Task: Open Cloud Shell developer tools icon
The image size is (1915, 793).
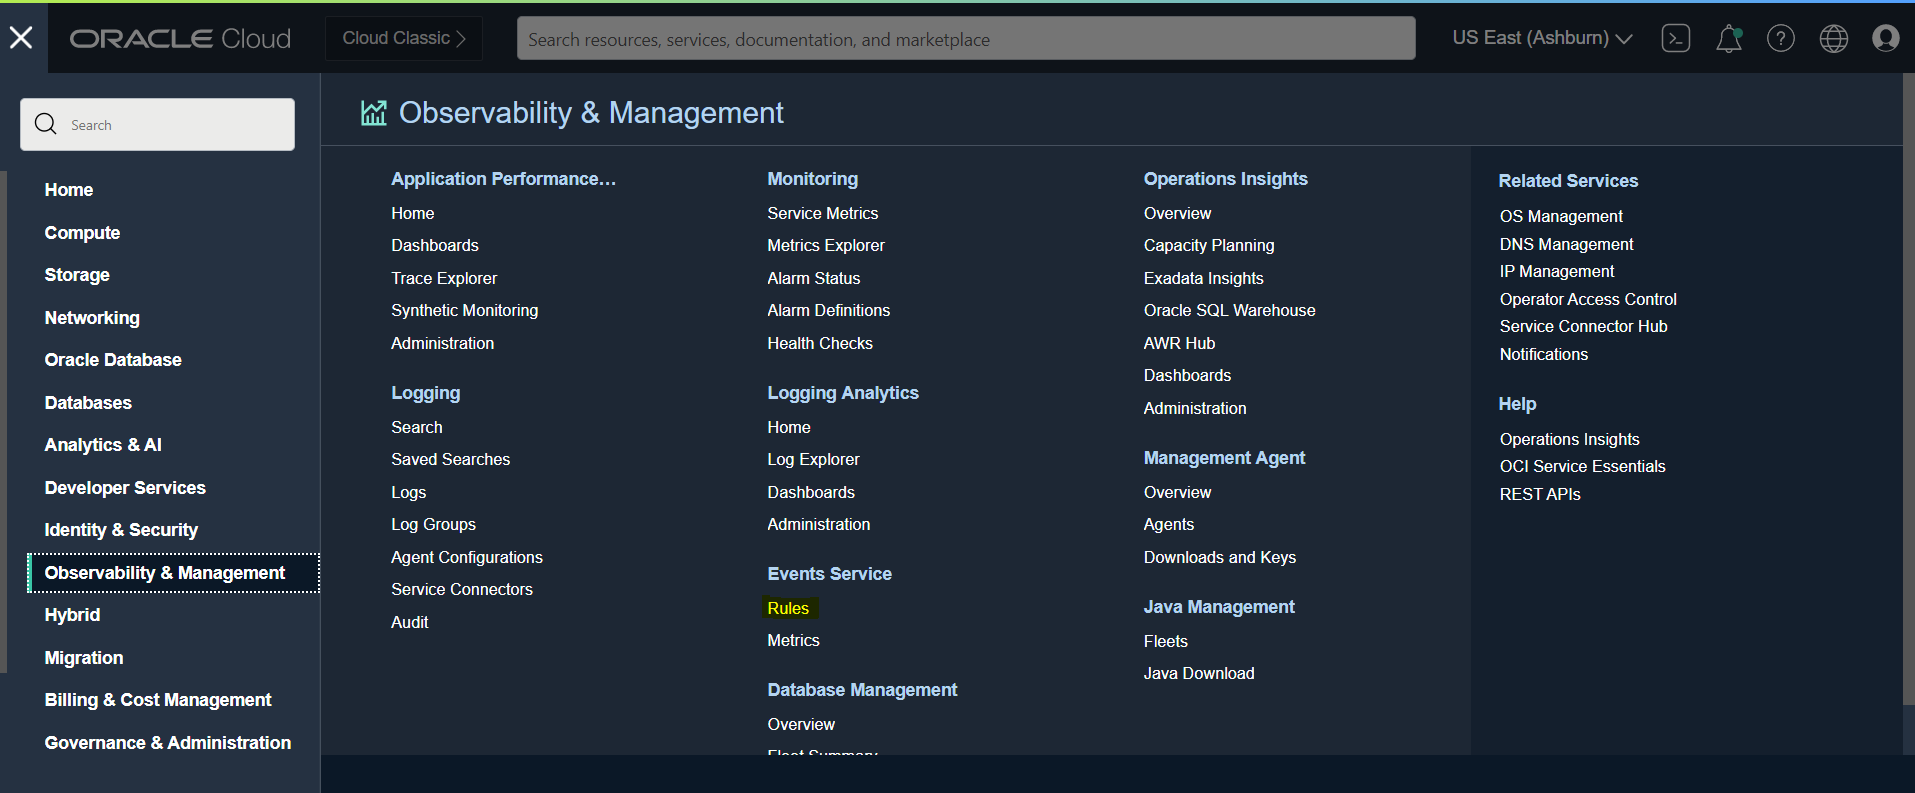Action: (1675, 38)
